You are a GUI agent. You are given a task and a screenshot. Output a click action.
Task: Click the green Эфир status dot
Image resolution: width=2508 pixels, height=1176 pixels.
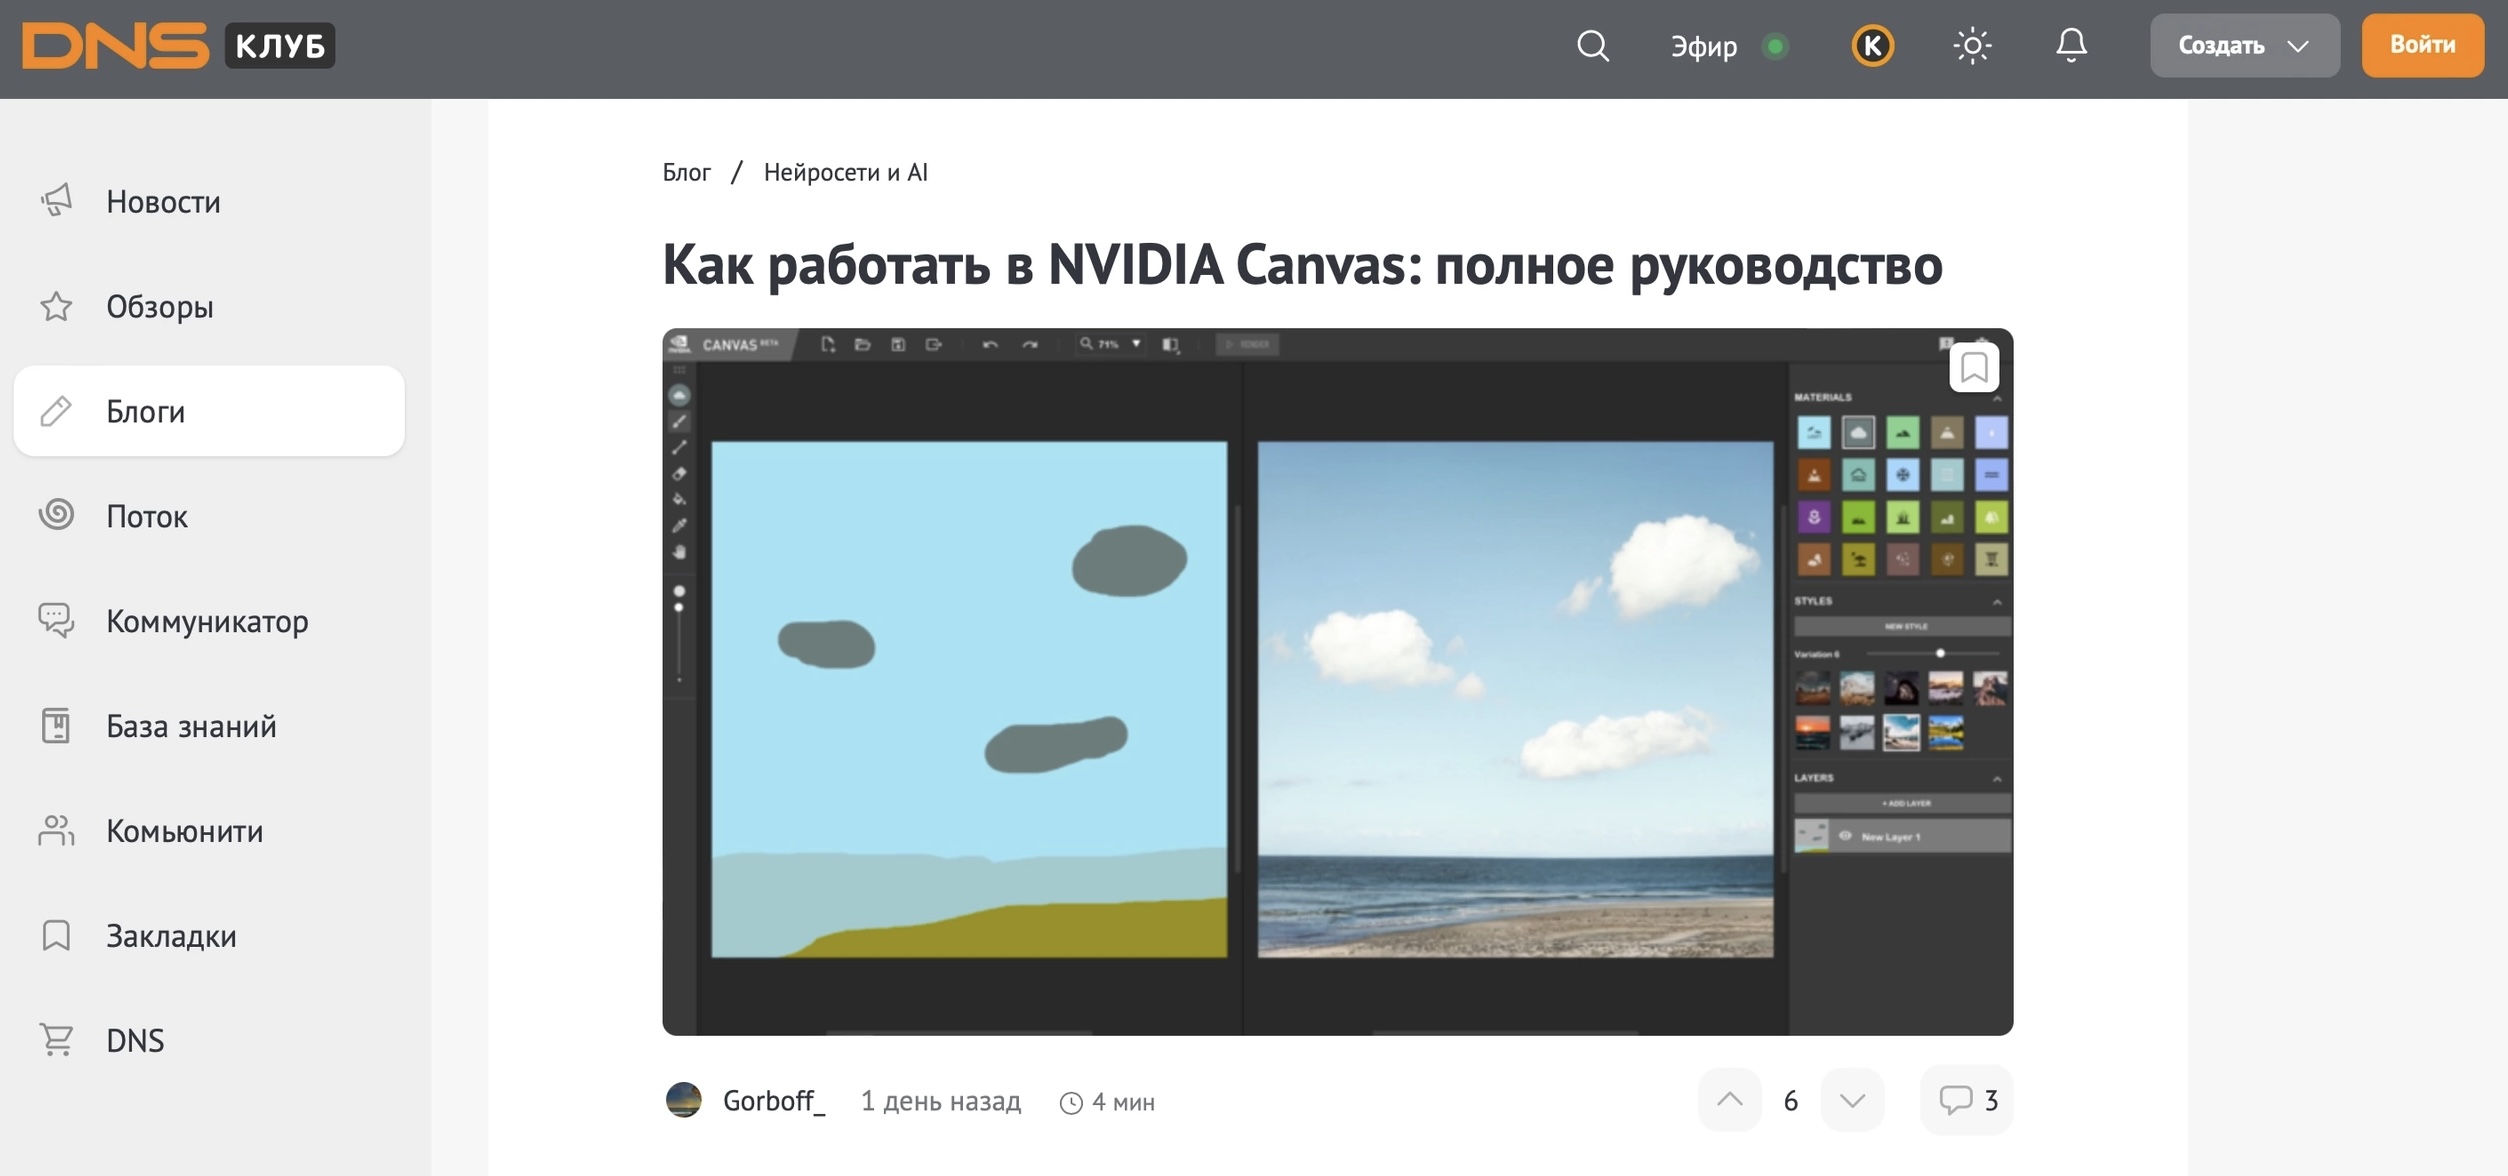click(1775, 47)
